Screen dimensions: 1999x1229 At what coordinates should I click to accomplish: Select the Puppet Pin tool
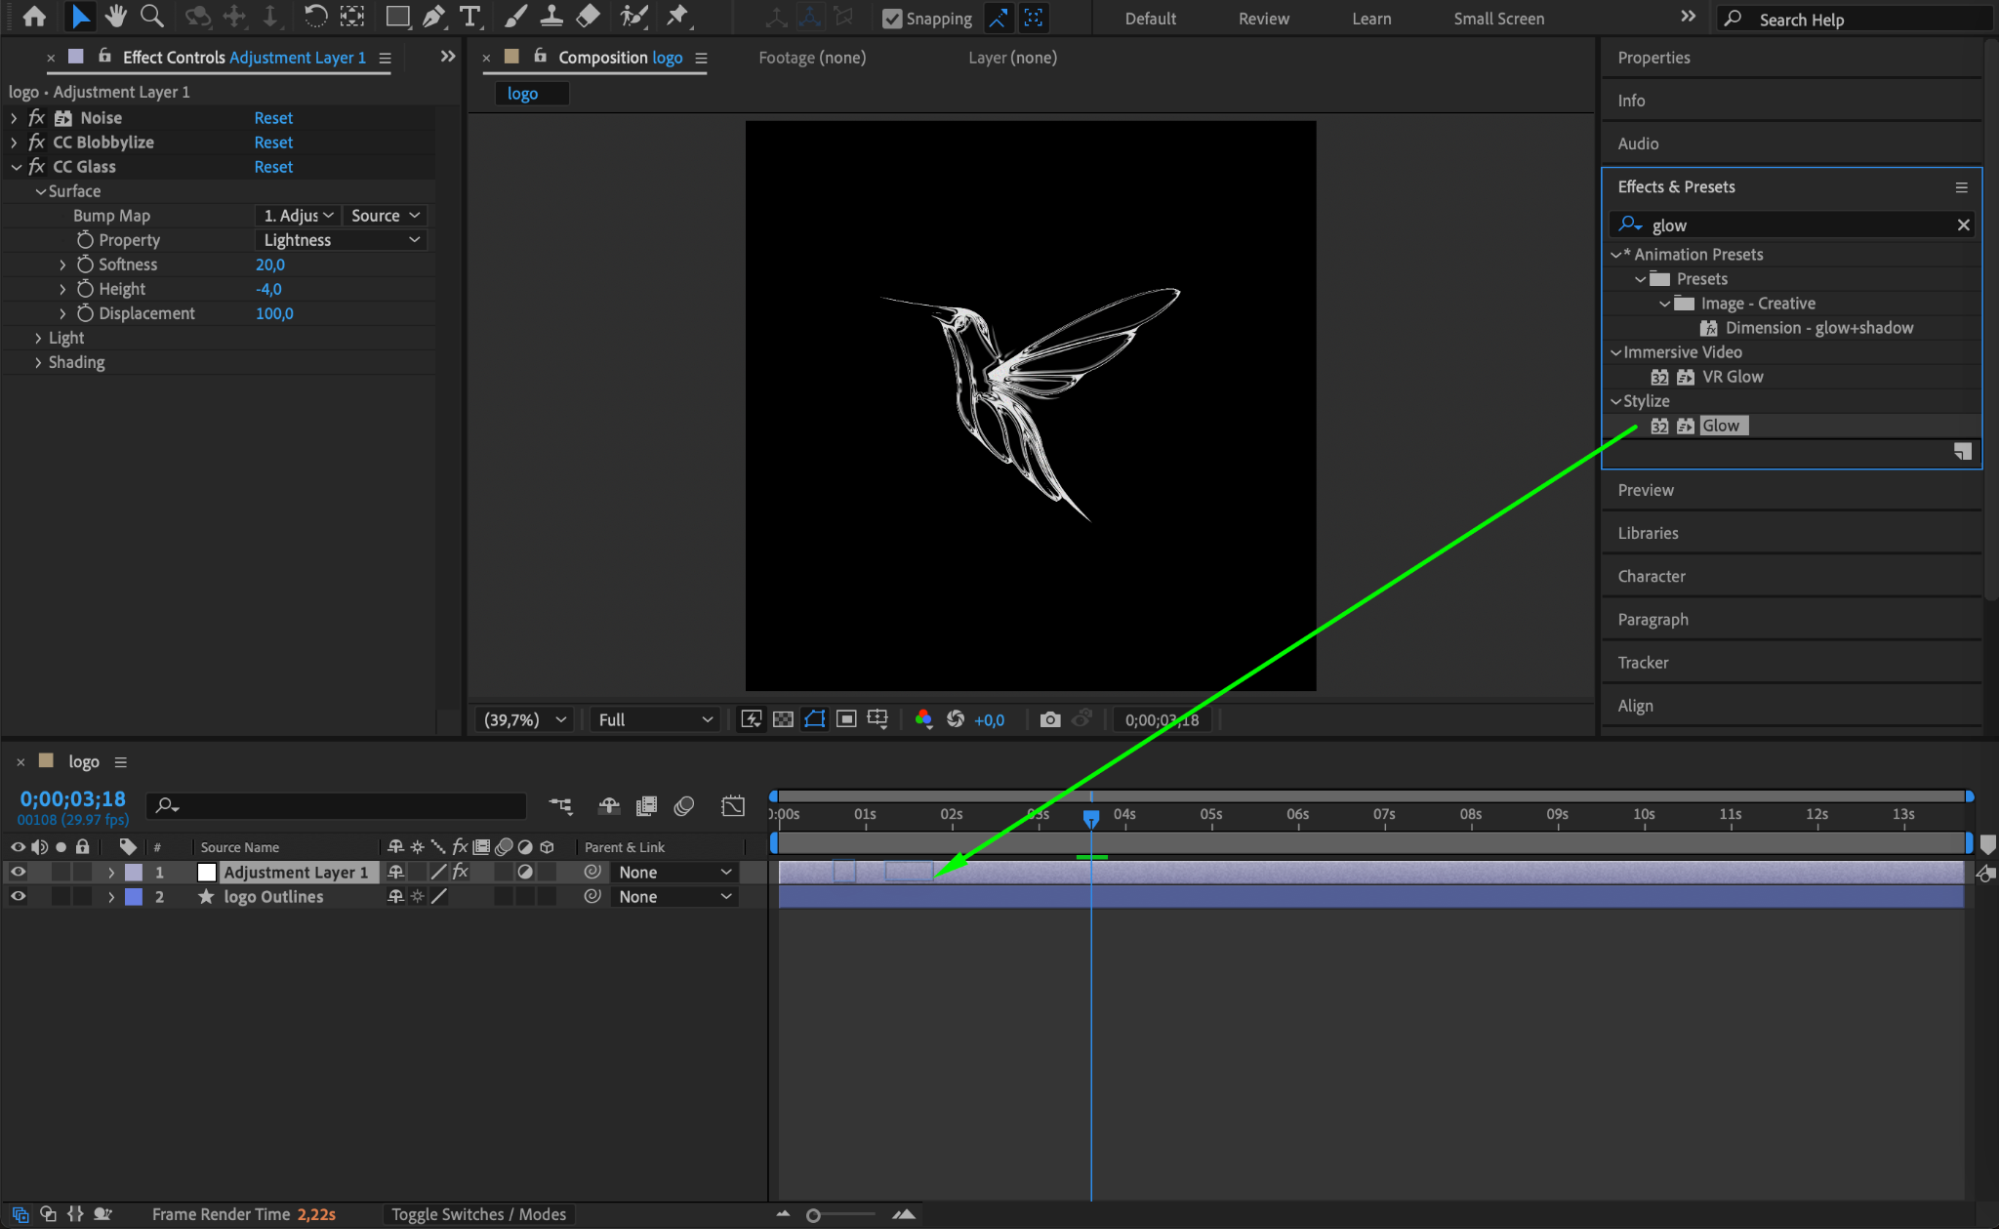(x=678, y=16)
